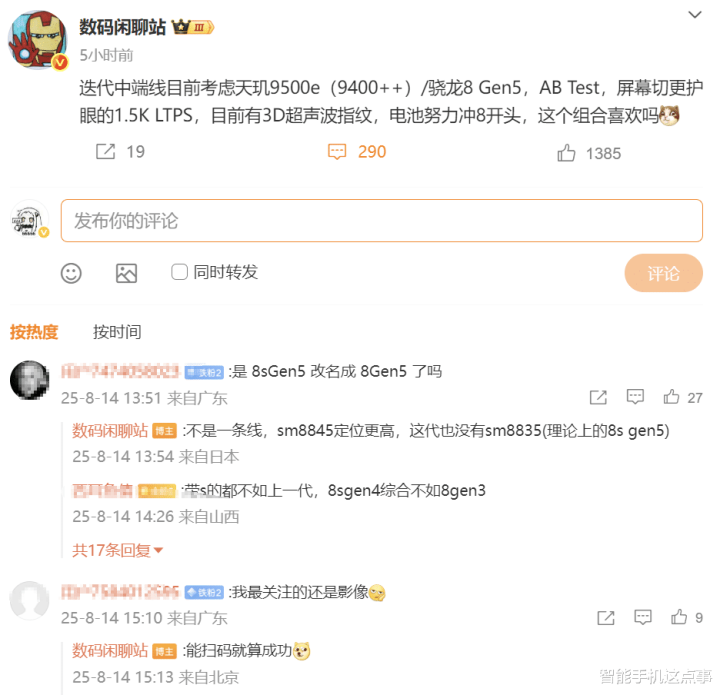This screenshot has height=695, width=720.
Task: Open 数码闲聊站 link in the 13:54 reply
Action: point(110,431)
